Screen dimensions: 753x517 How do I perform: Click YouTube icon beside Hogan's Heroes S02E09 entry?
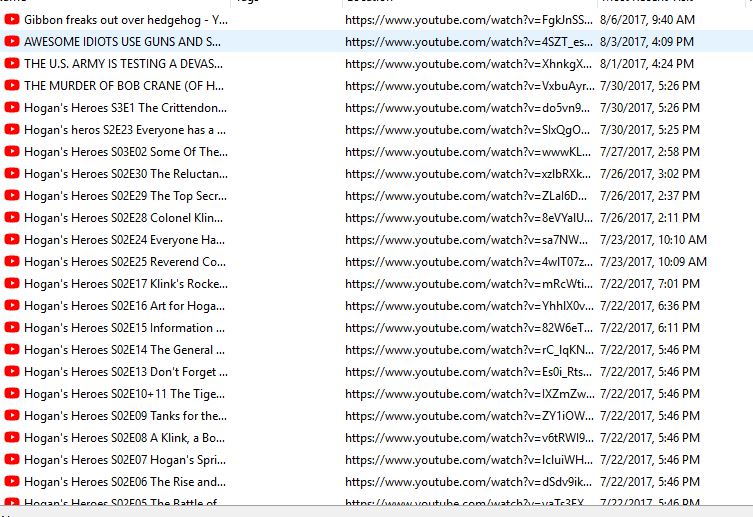[x=12, y=415]
